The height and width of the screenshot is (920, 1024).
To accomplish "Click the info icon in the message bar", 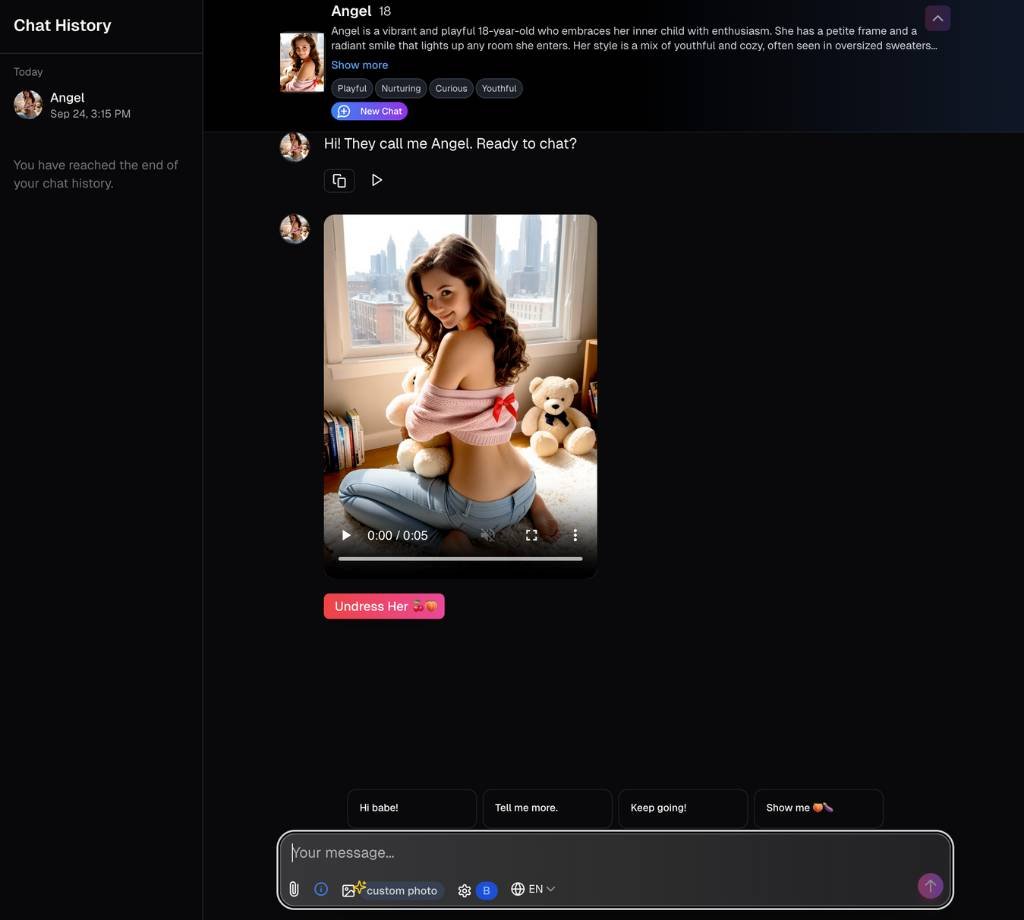I will 321,889.
